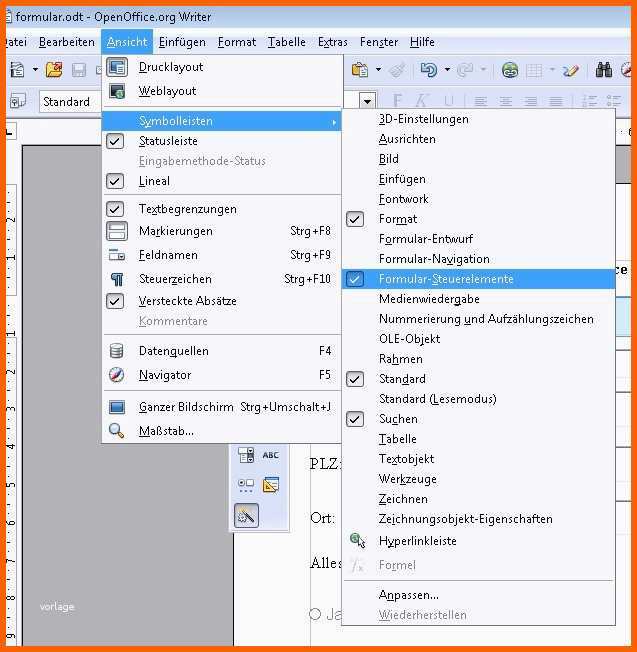637x652 pixels.
Task: Click the open folder toolbar icon
Action: (x=54, y=70)
